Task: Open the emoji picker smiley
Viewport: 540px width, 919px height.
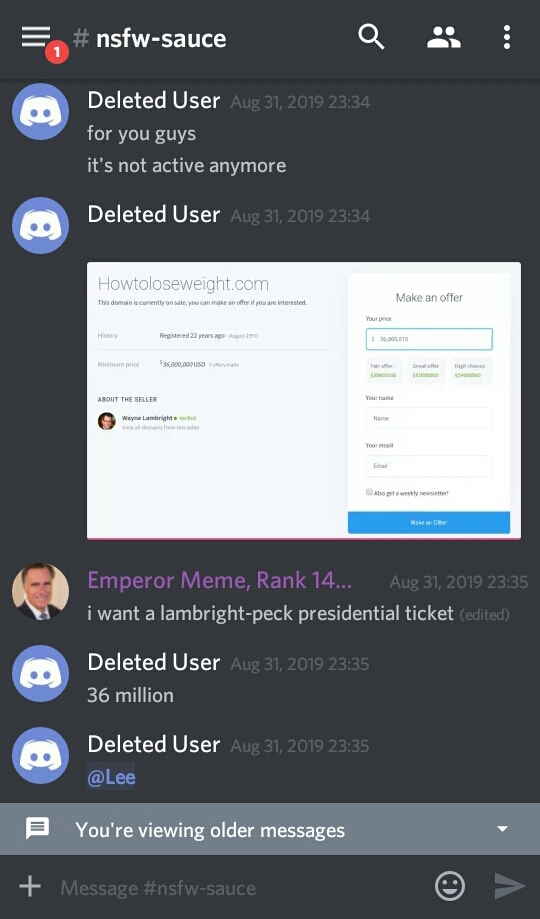Action: coord(450,886)
